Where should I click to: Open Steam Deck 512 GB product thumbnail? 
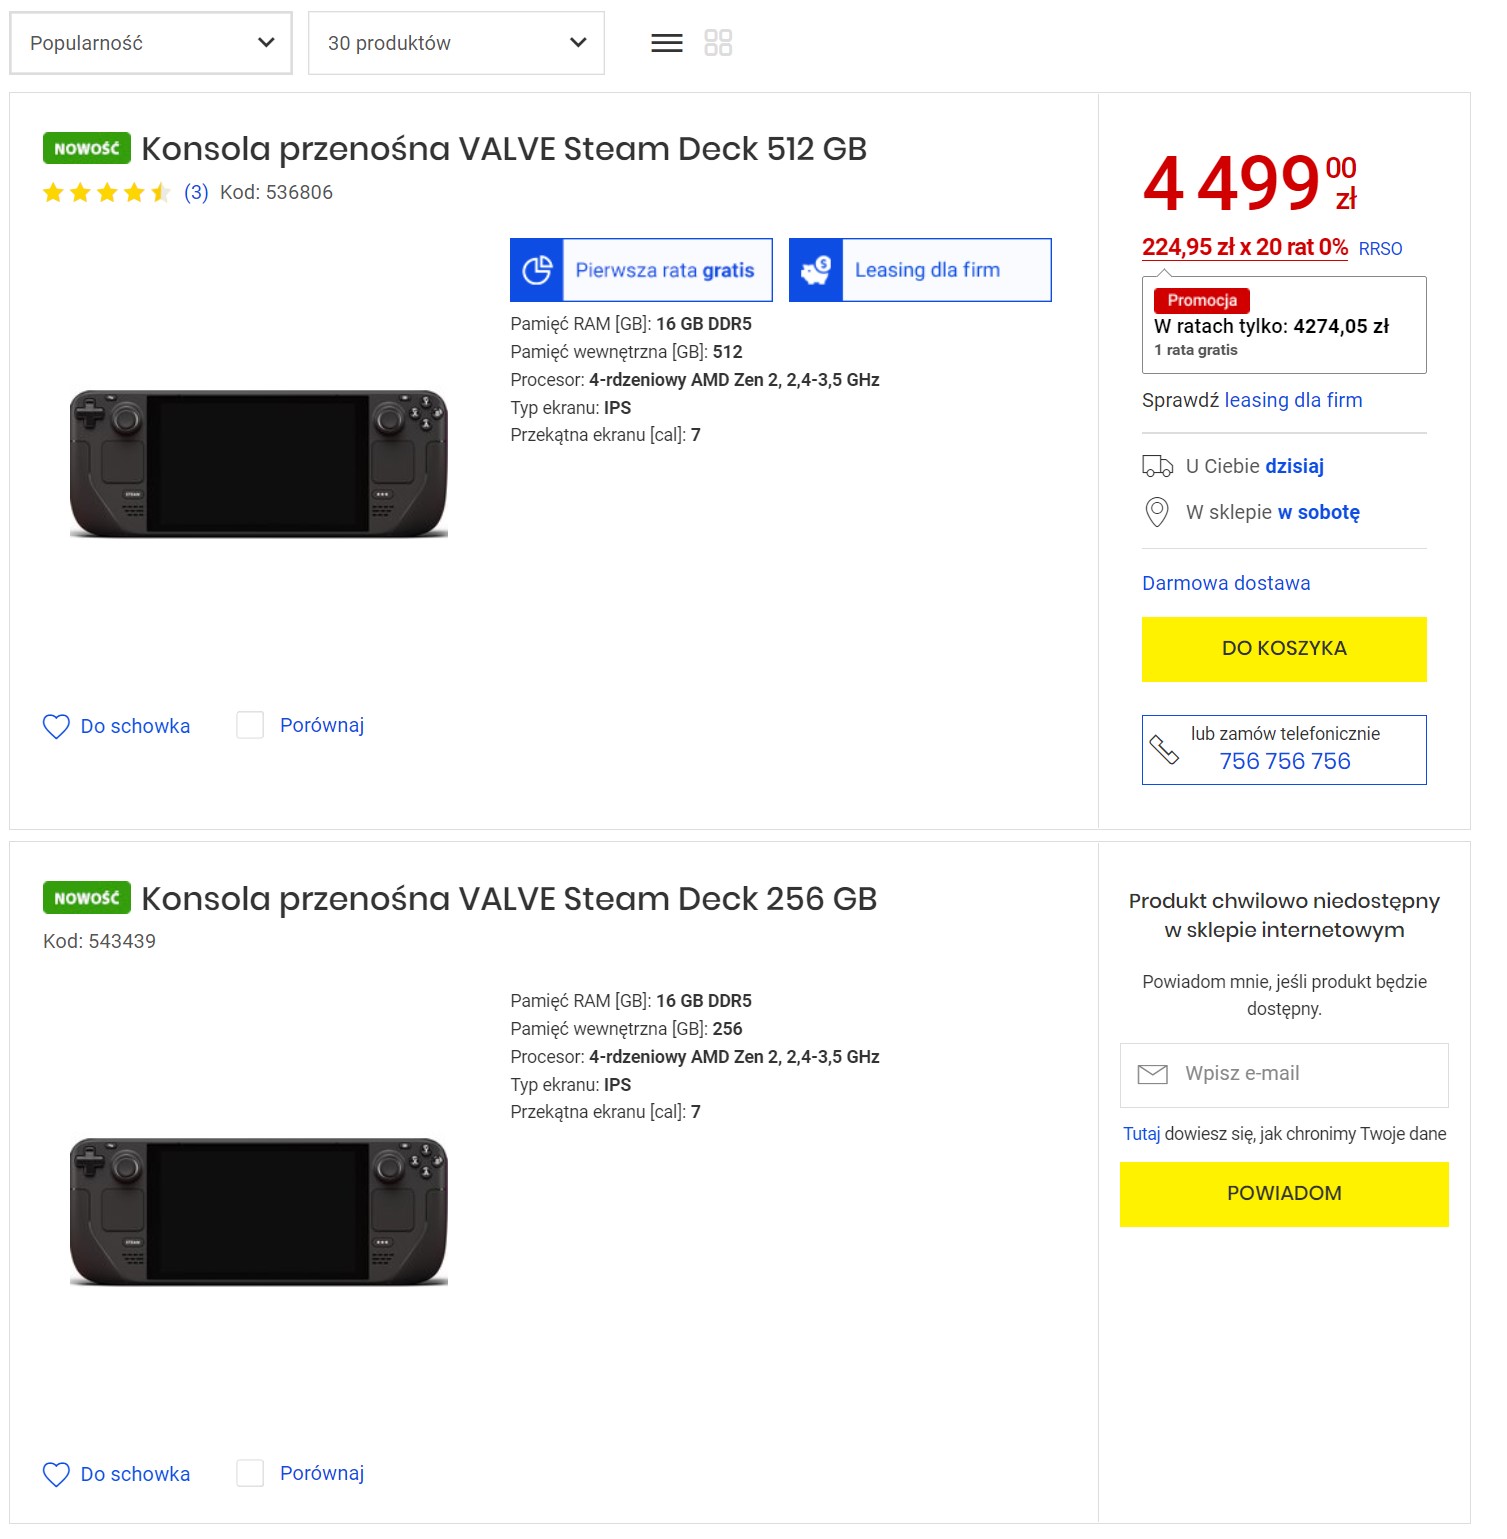click(259, 464)
